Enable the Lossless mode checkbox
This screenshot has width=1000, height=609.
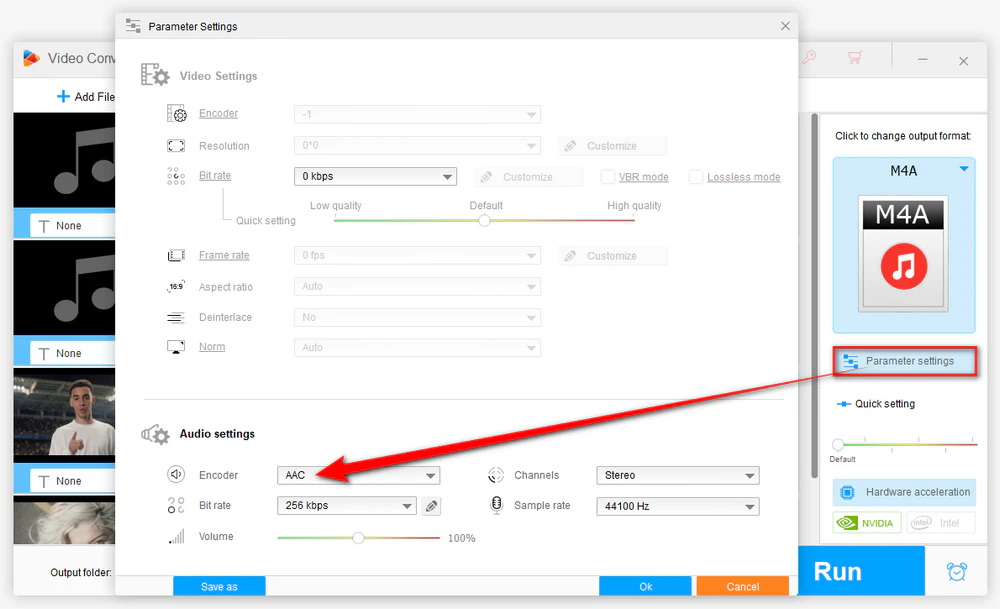696,177
